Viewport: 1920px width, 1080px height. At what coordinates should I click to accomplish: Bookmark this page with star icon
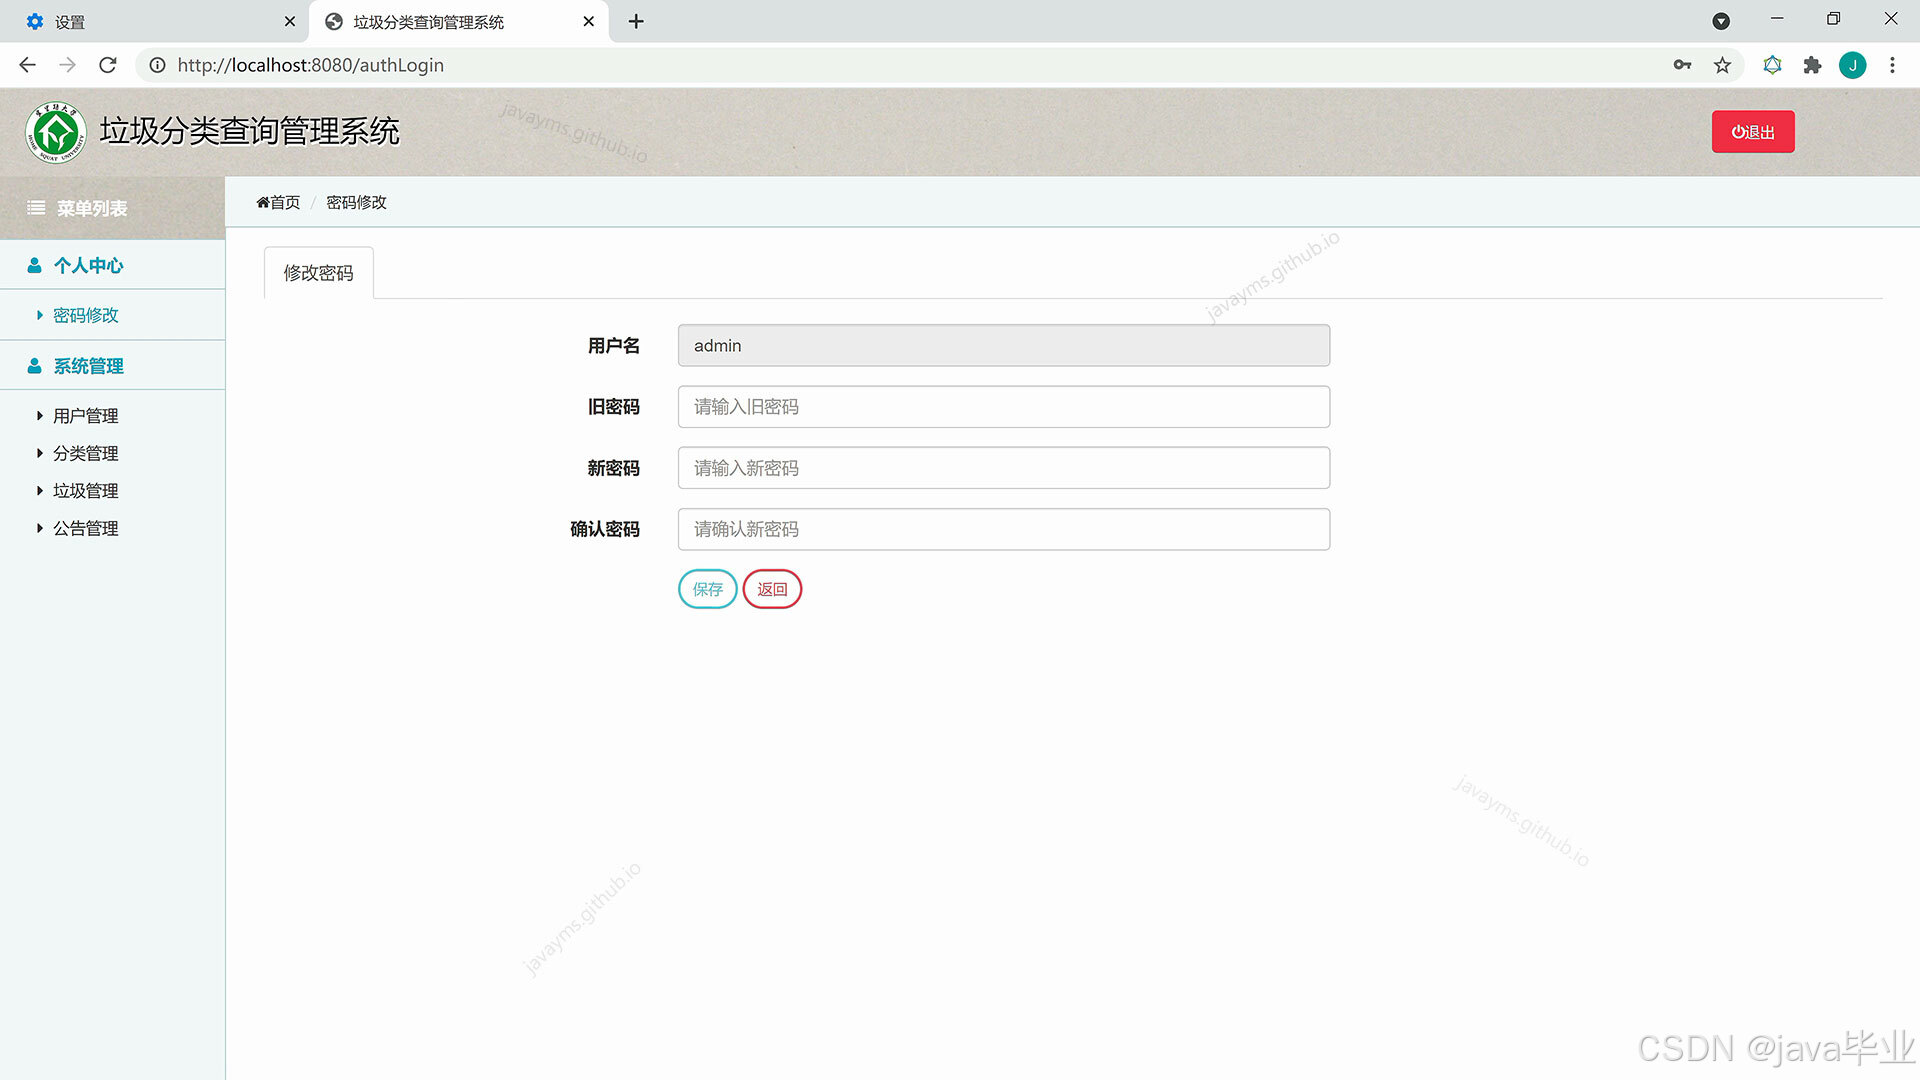1722,65
